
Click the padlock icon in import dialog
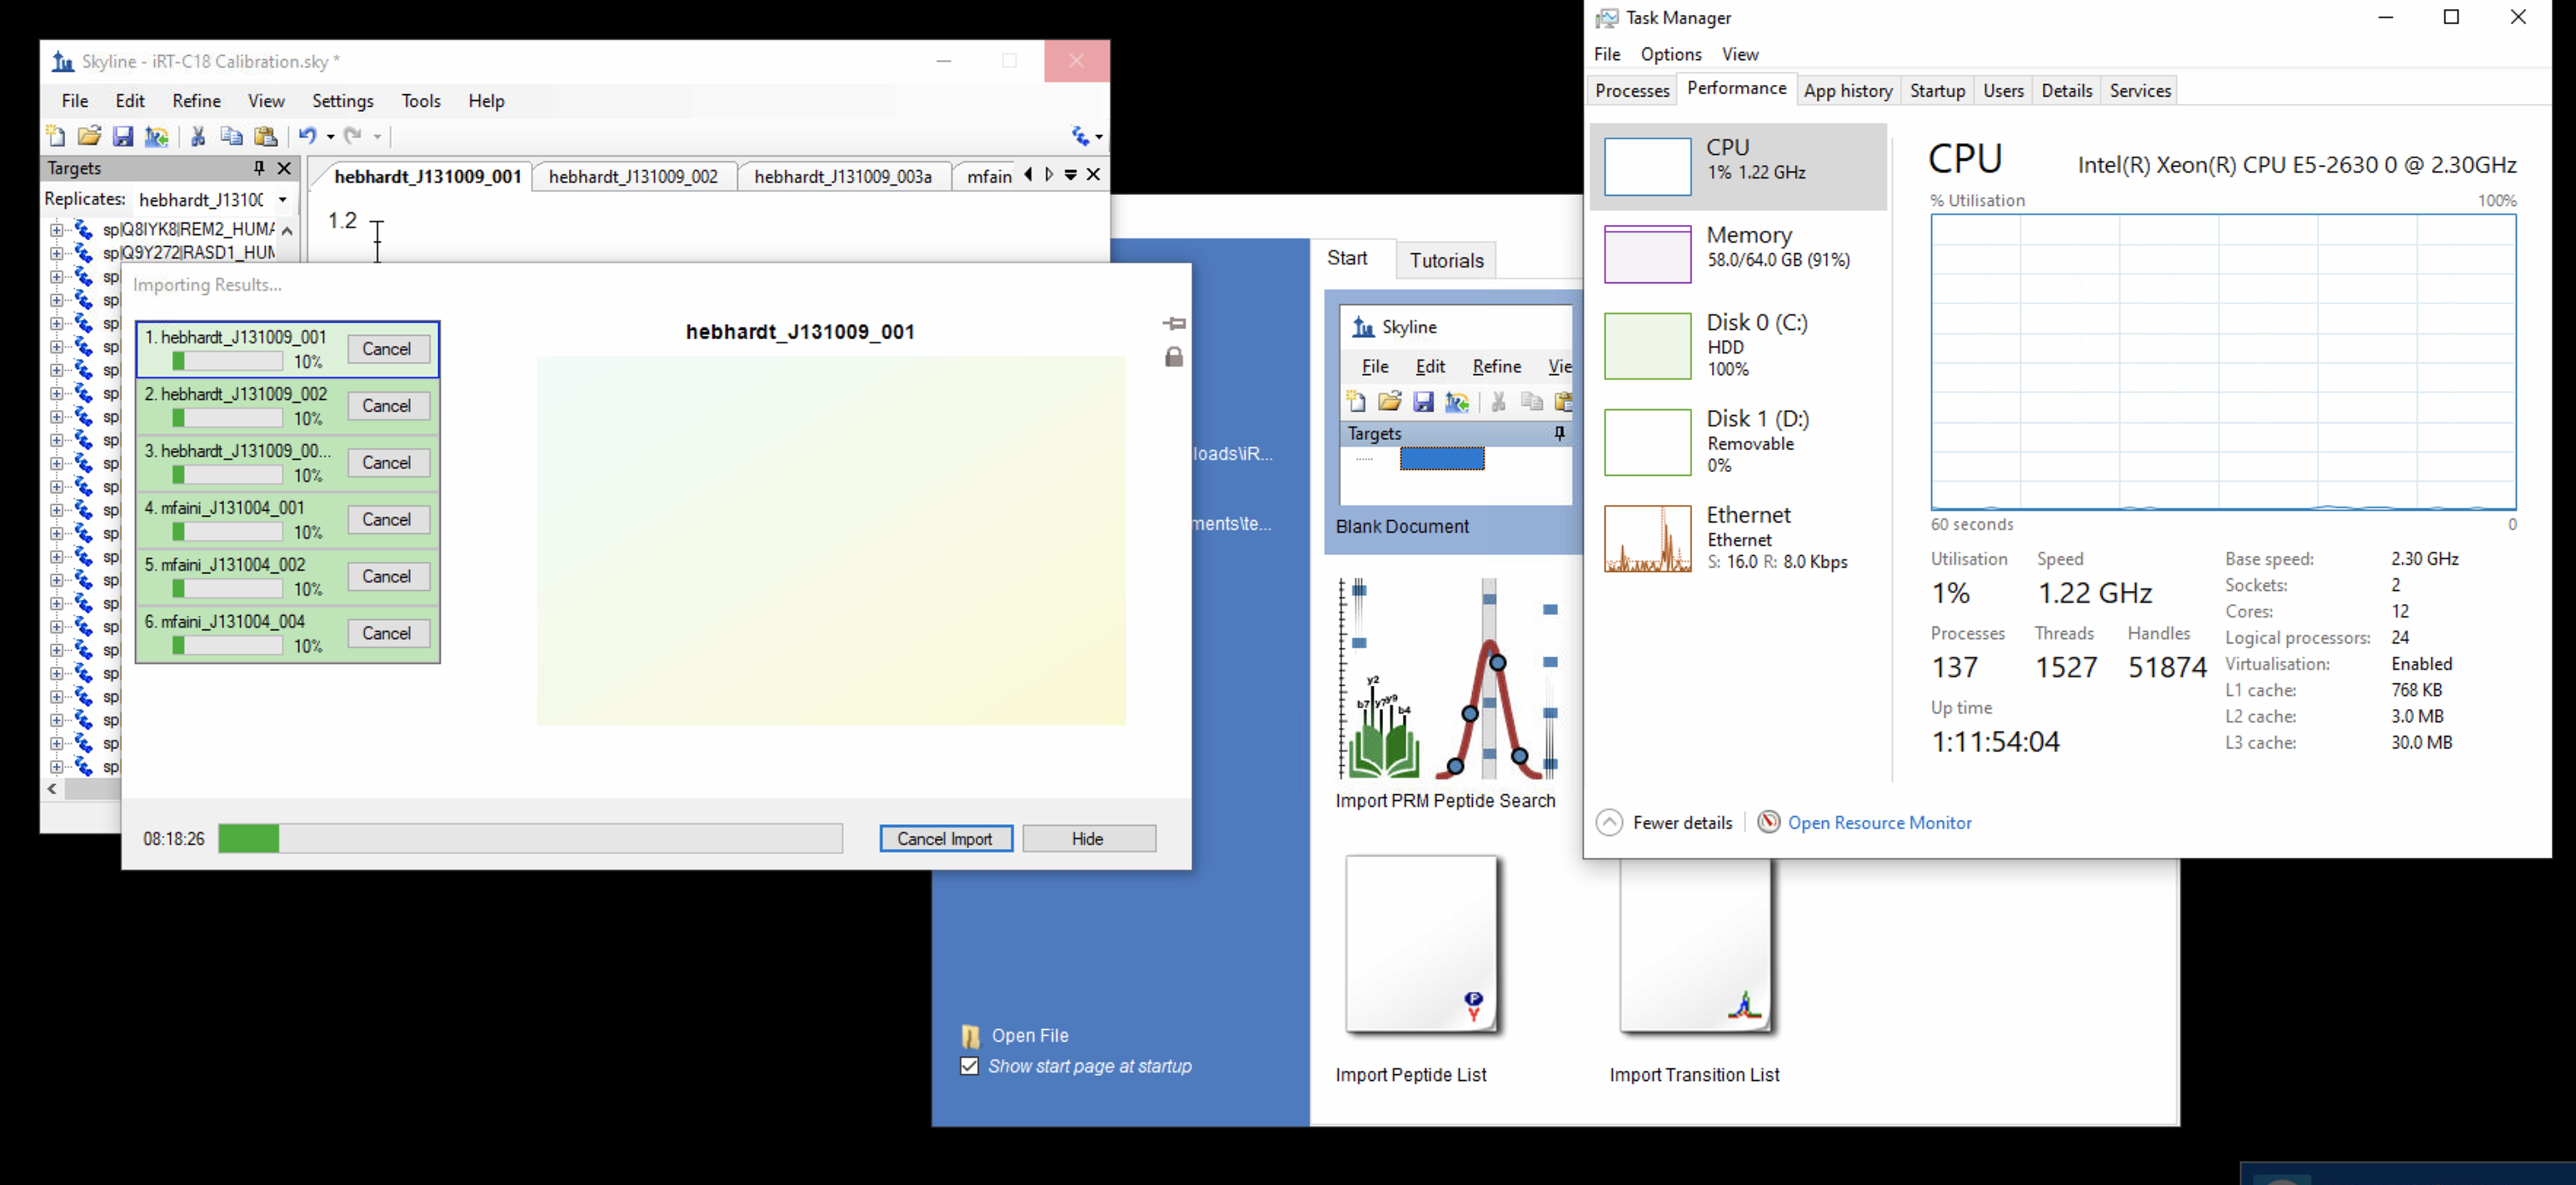point(1174,357)
